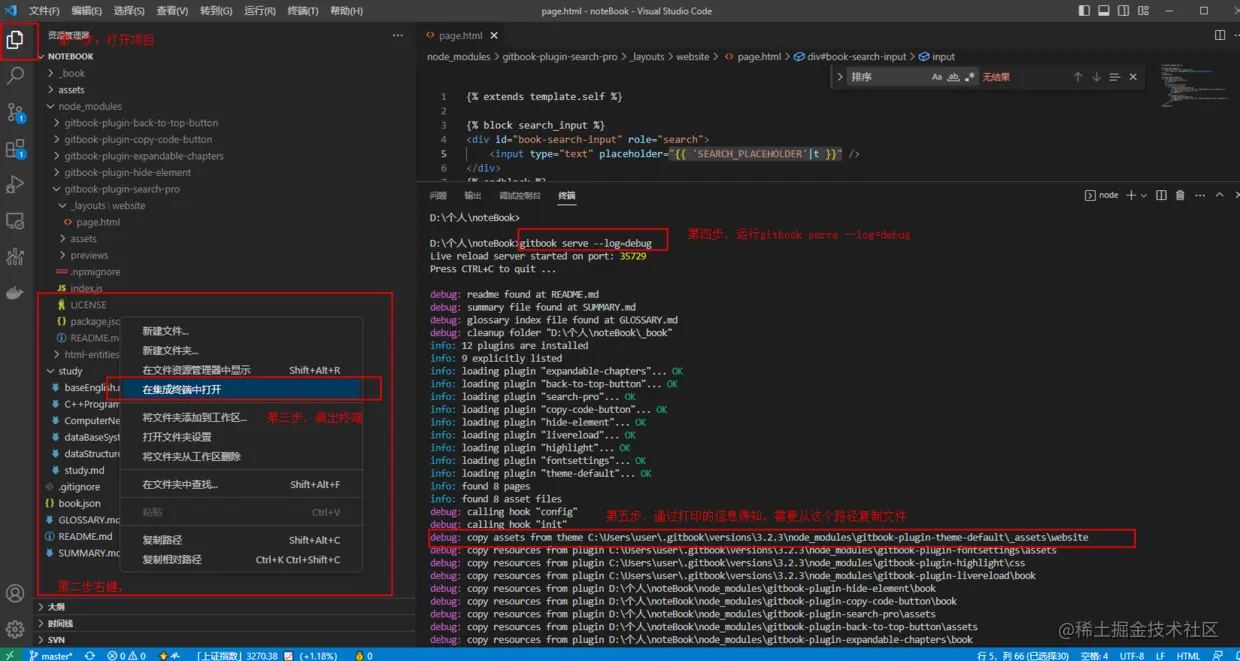1240x661 pixels.
Task: Select 新建文件夹... from context menu
Action: click(240, 350)
